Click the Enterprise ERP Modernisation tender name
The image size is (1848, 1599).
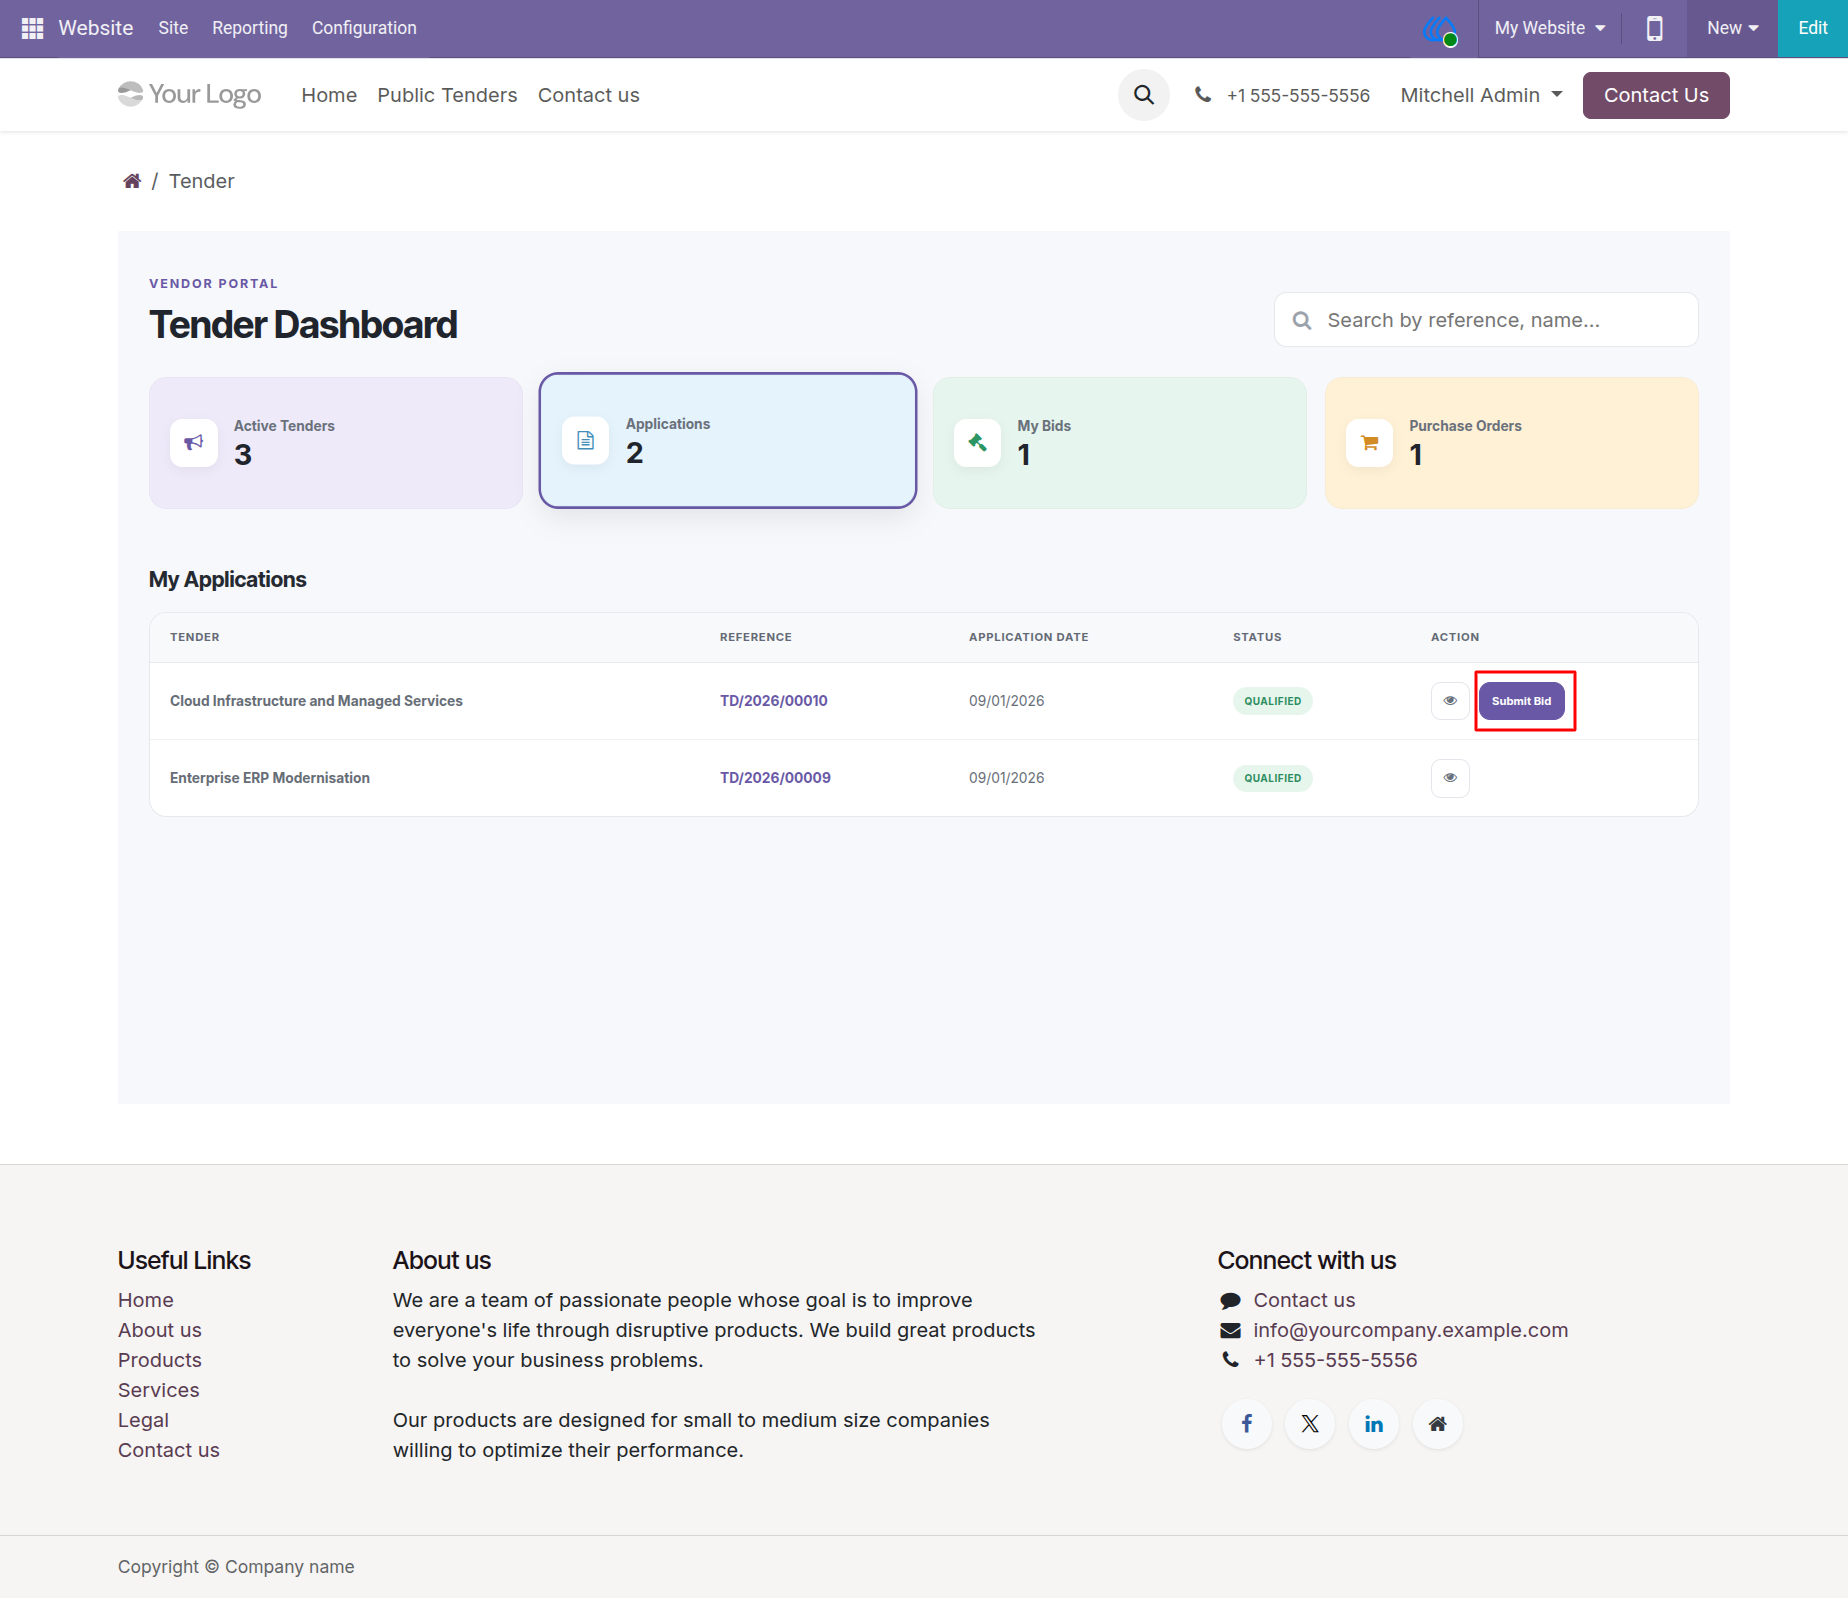[270, 778]
